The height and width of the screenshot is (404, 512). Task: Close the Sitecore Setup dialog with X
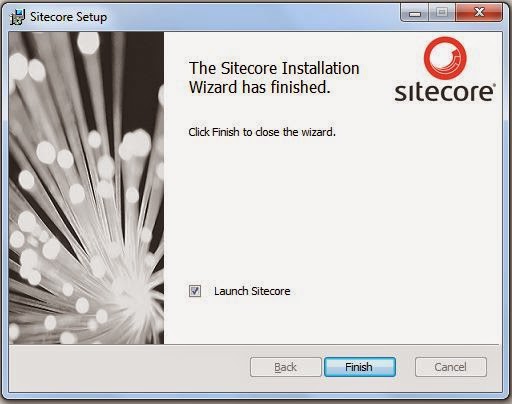tap(479, 13)
